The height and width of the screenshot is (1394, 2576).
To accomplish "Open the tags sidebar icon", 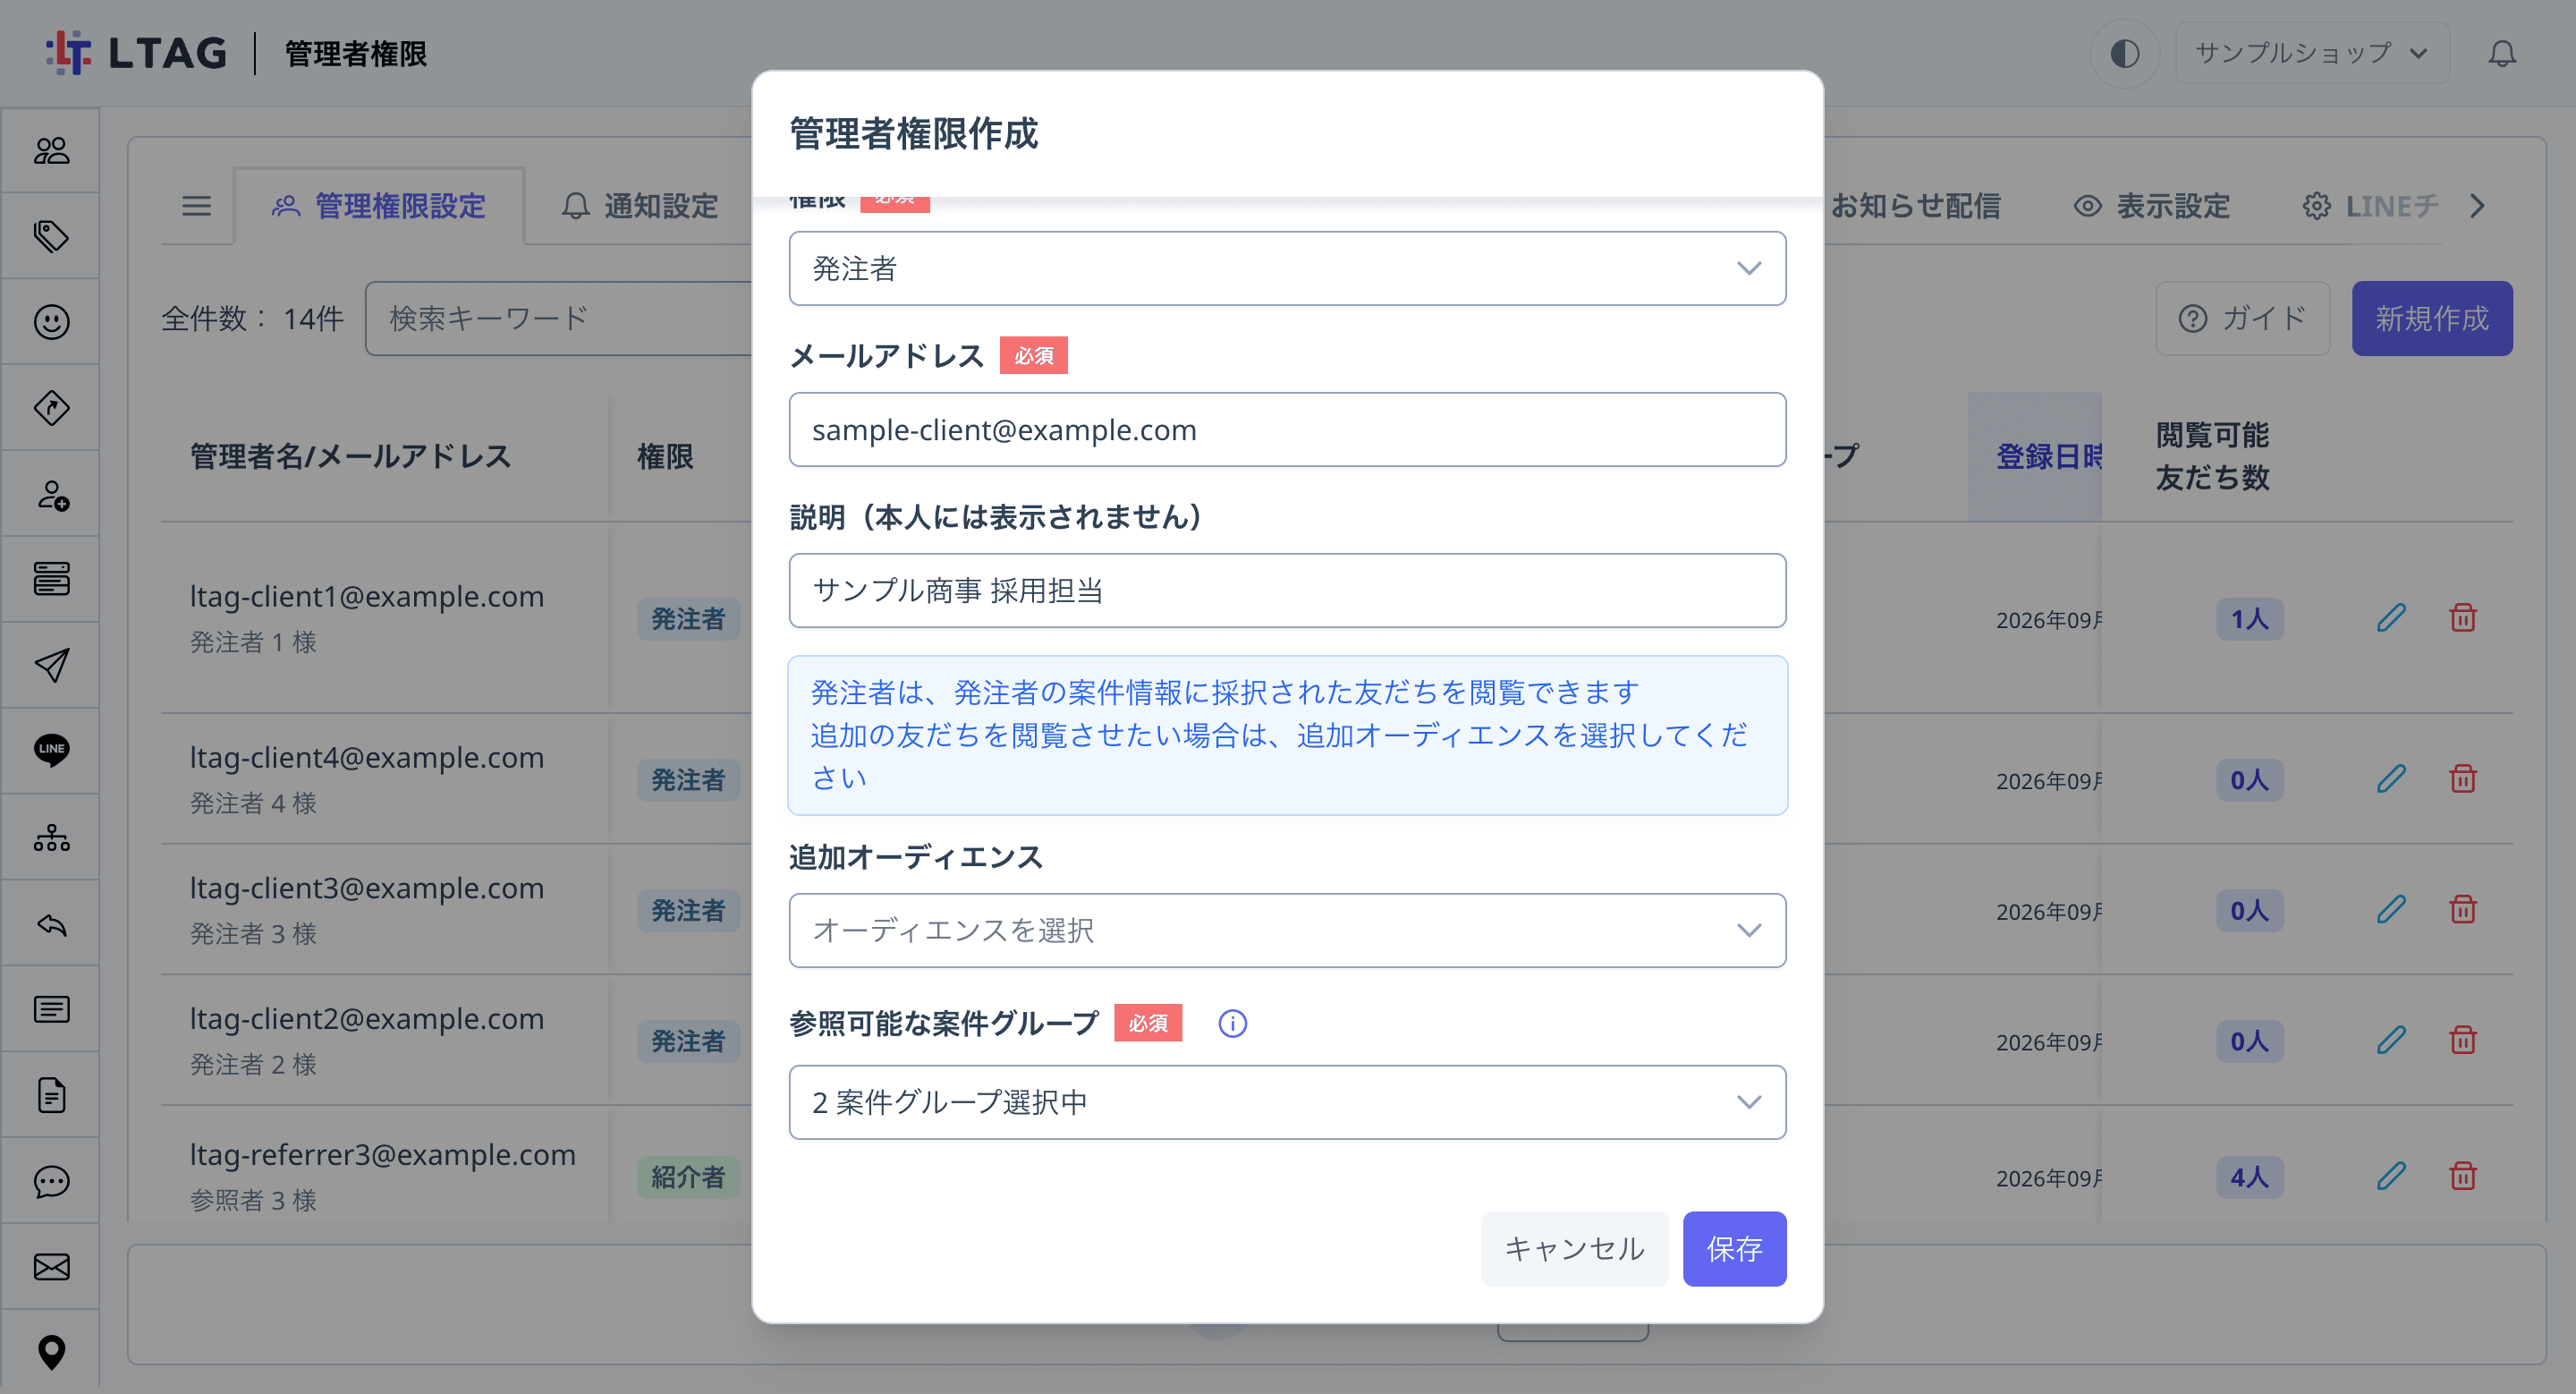I will click(51, 236).
